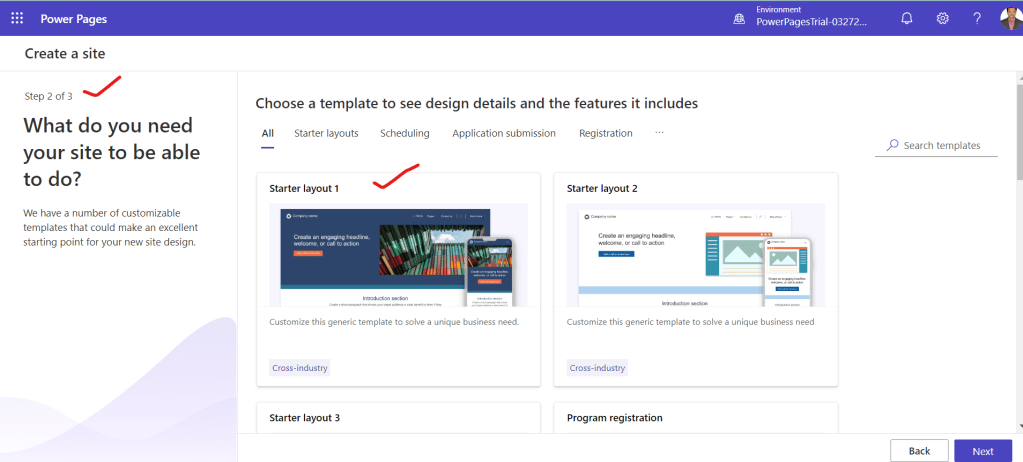This screenshot has width=1023, height=462.
Task: Click the environment picker icon
Action: [x=738, y=18]
